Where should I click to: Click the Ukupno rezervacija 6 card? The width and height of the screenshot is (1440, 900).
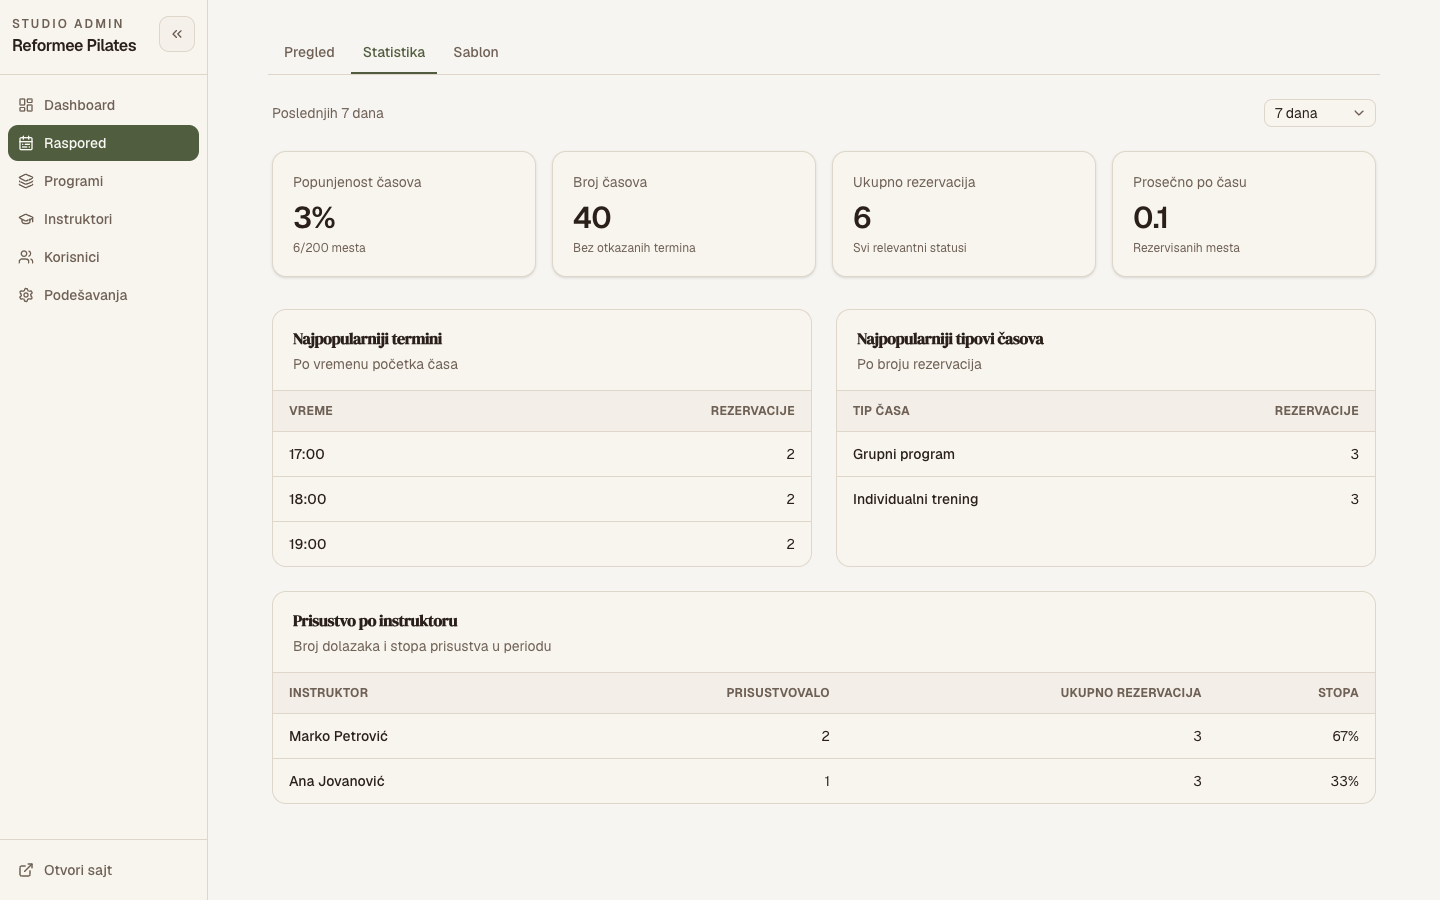[x=964, y=214]
